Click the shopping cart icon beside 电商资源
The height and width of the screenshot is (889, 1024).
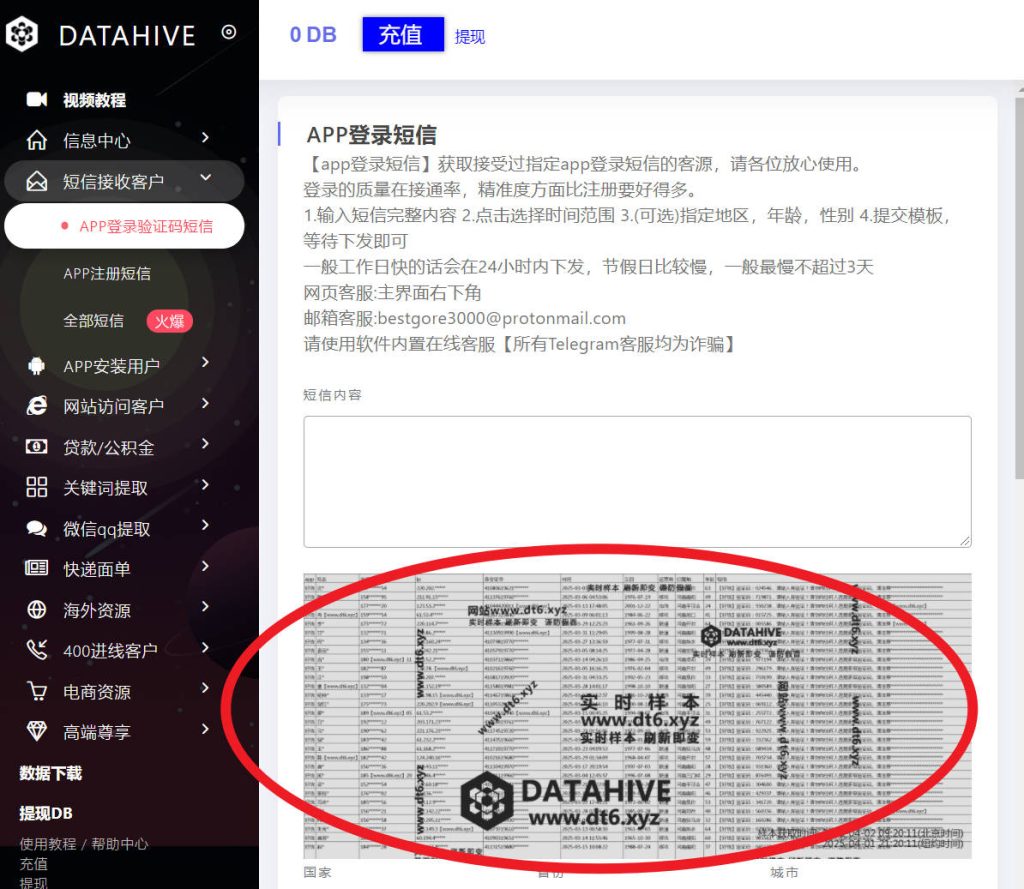coord(37,690)
